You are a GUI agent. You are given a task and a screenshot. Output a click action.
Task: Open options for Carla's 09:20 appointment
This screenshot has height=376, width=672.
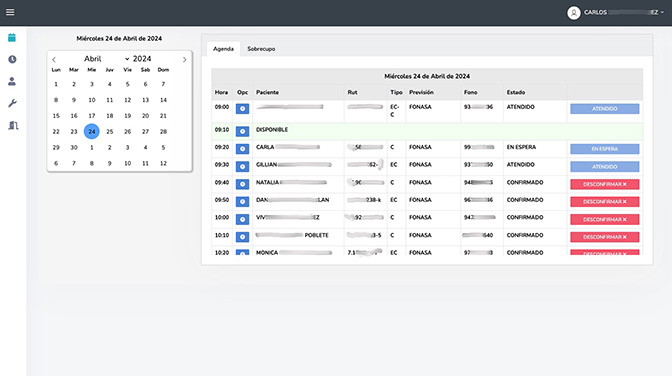click(x=242, y=149)
